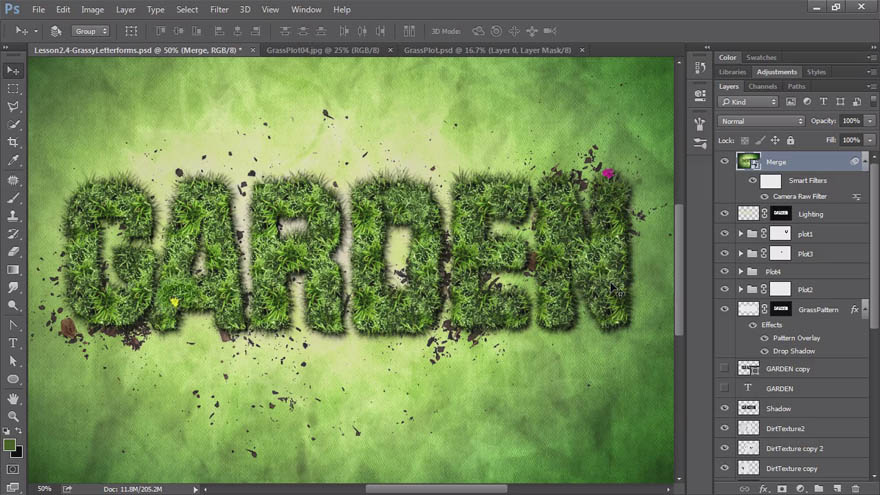The image size is (880, 495).
Task: Click the canvas horizontal scrollbar
Action: tap(437, 489)
